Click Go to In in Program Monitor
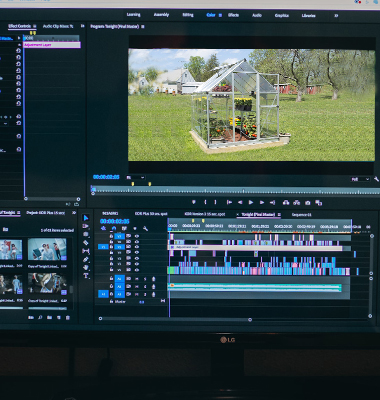The width and height of the screenshot is (380, 400). tap(229, 202)
